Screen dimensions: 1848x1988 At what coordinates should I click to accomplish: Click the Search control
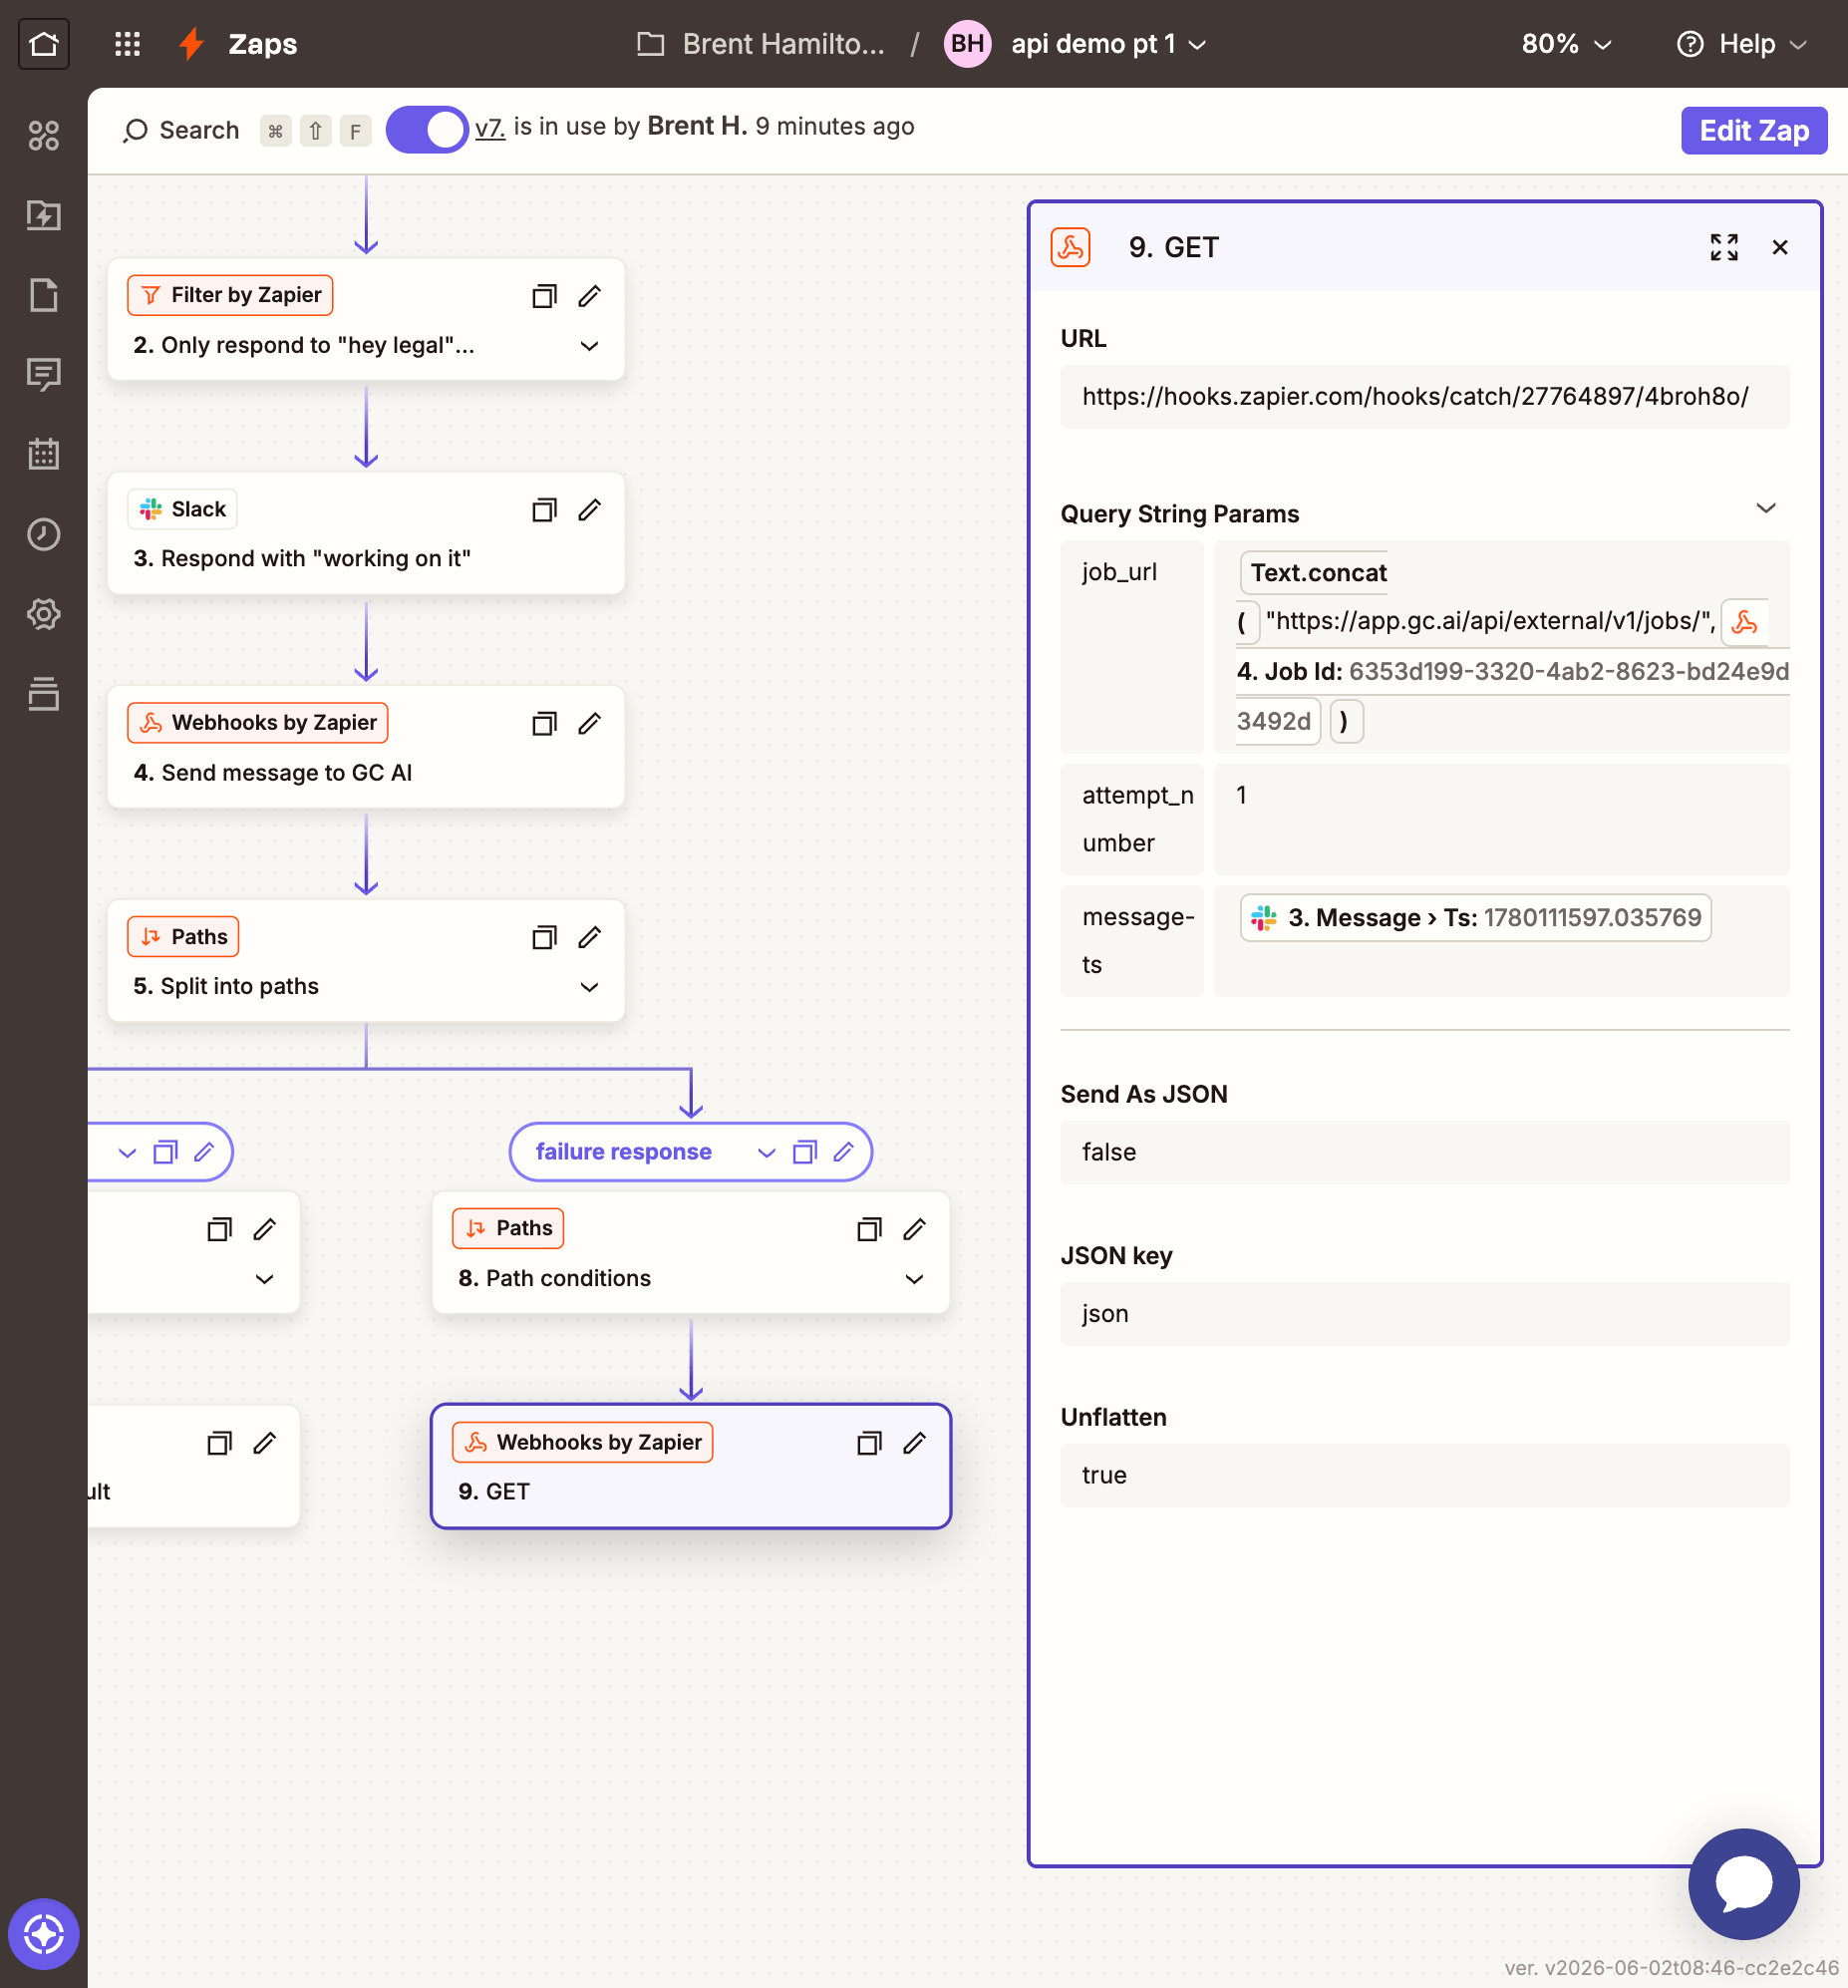[181, 130]
